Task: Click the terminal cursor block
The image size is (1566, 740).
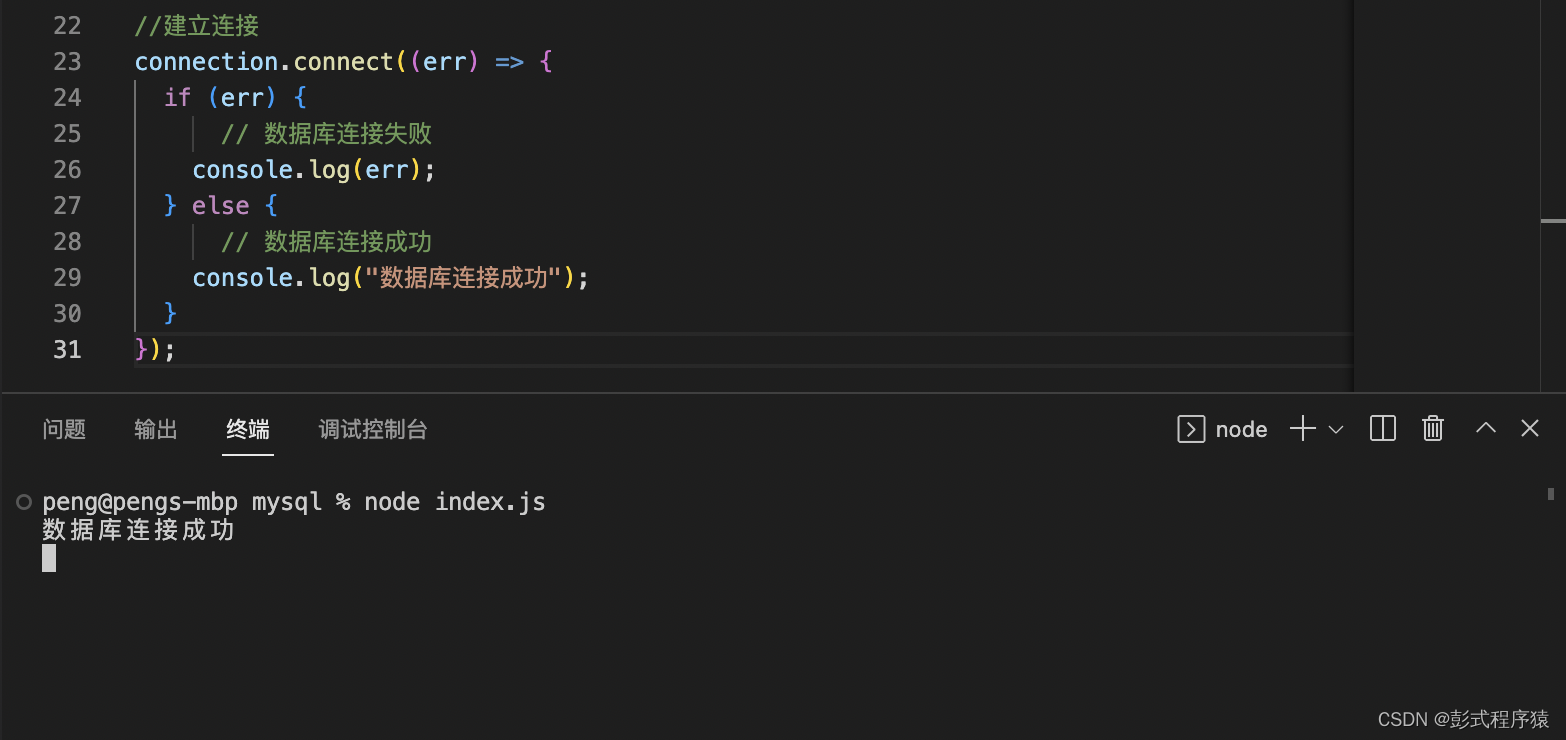Action: (x=49, y=558)
